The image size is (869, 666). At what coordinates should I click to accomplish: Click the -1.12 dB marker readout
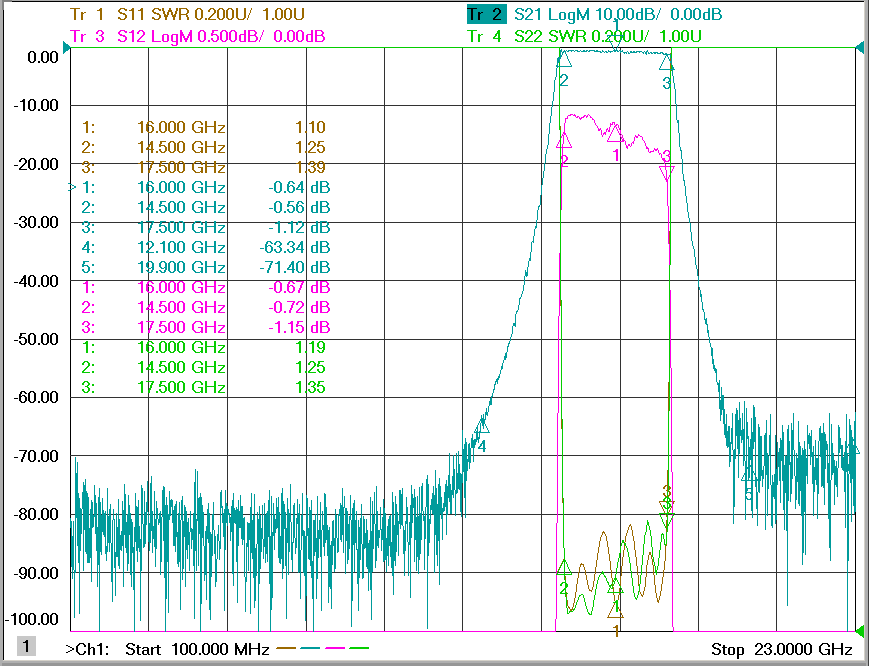pos(299,227)
